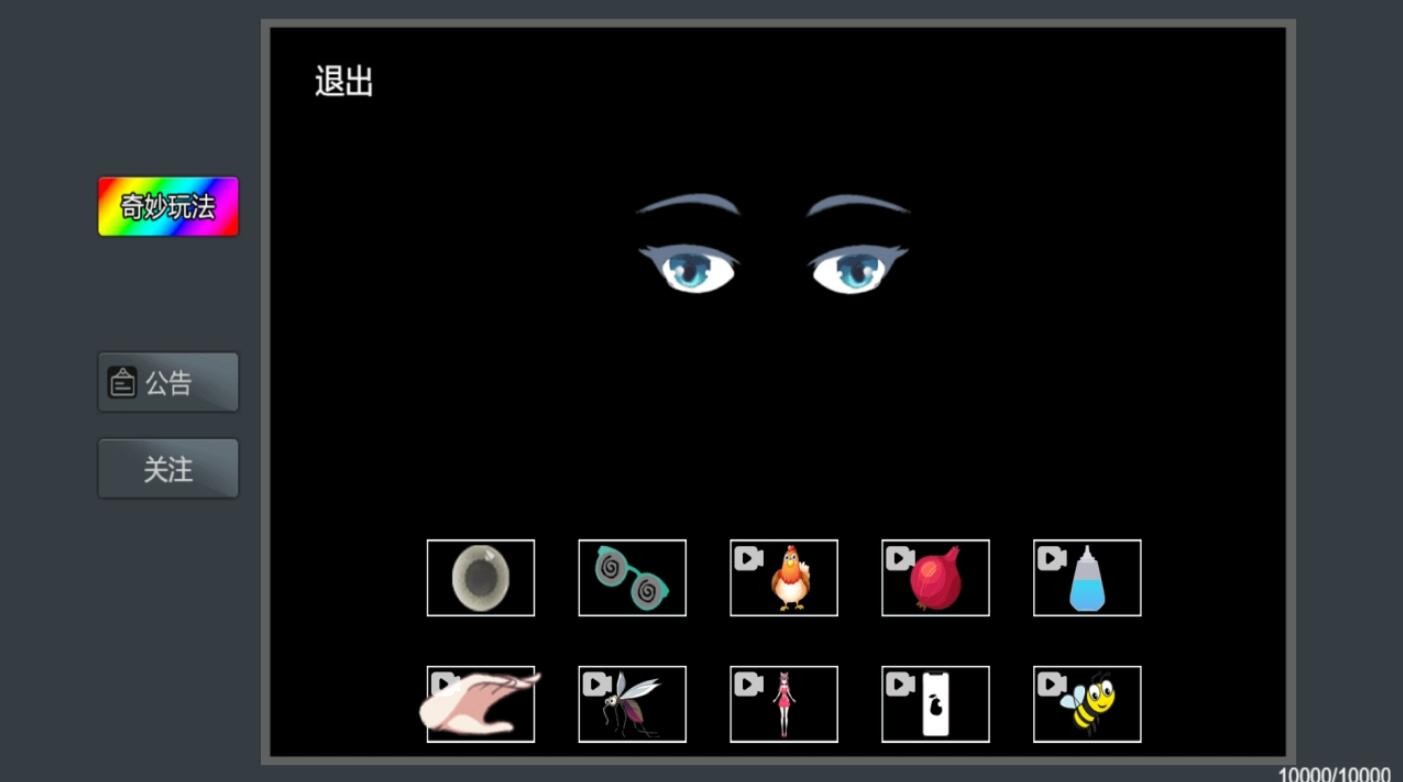The width and height of the screenshot is (1403, 782).
Task: Choose the spiral sunglasses item
Action: coord(632,578)
